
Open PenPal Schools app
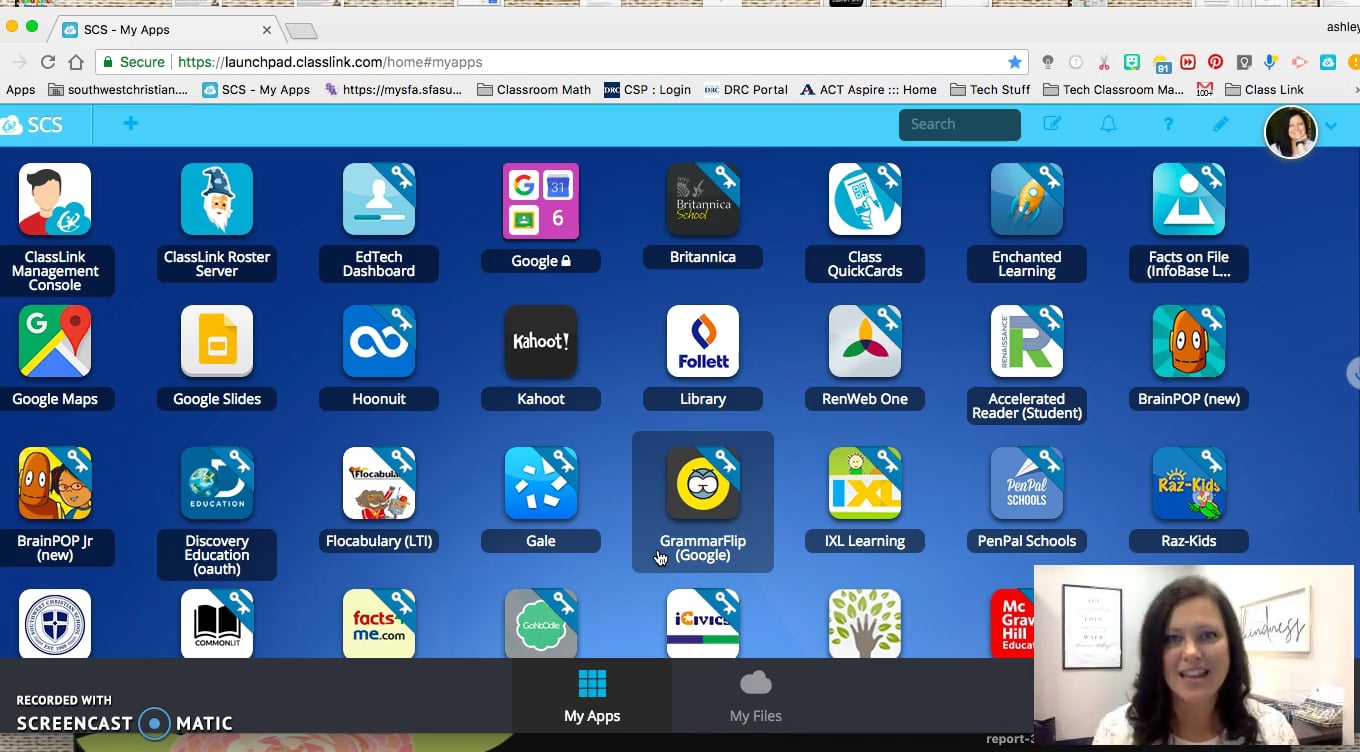pyautogui.click(x=1027, y=484)
